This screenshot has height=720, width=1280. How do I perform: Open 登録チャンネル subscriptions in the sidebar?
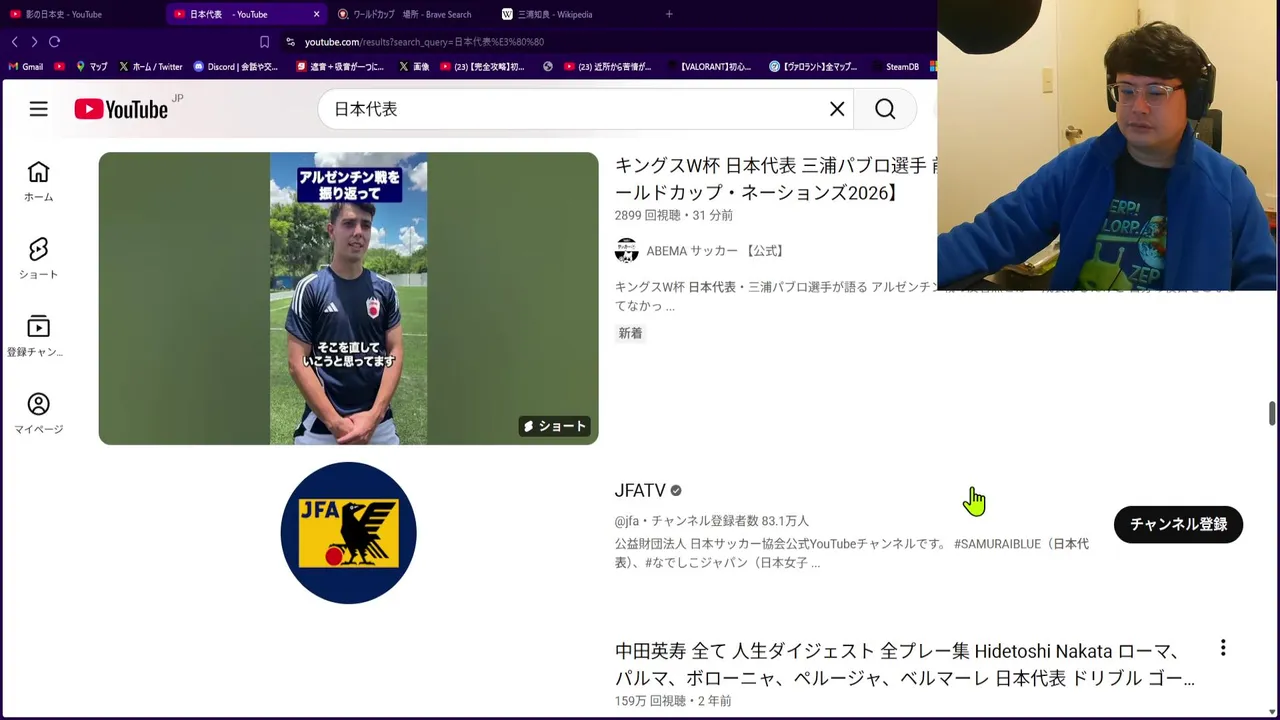[x=38, y=337]
